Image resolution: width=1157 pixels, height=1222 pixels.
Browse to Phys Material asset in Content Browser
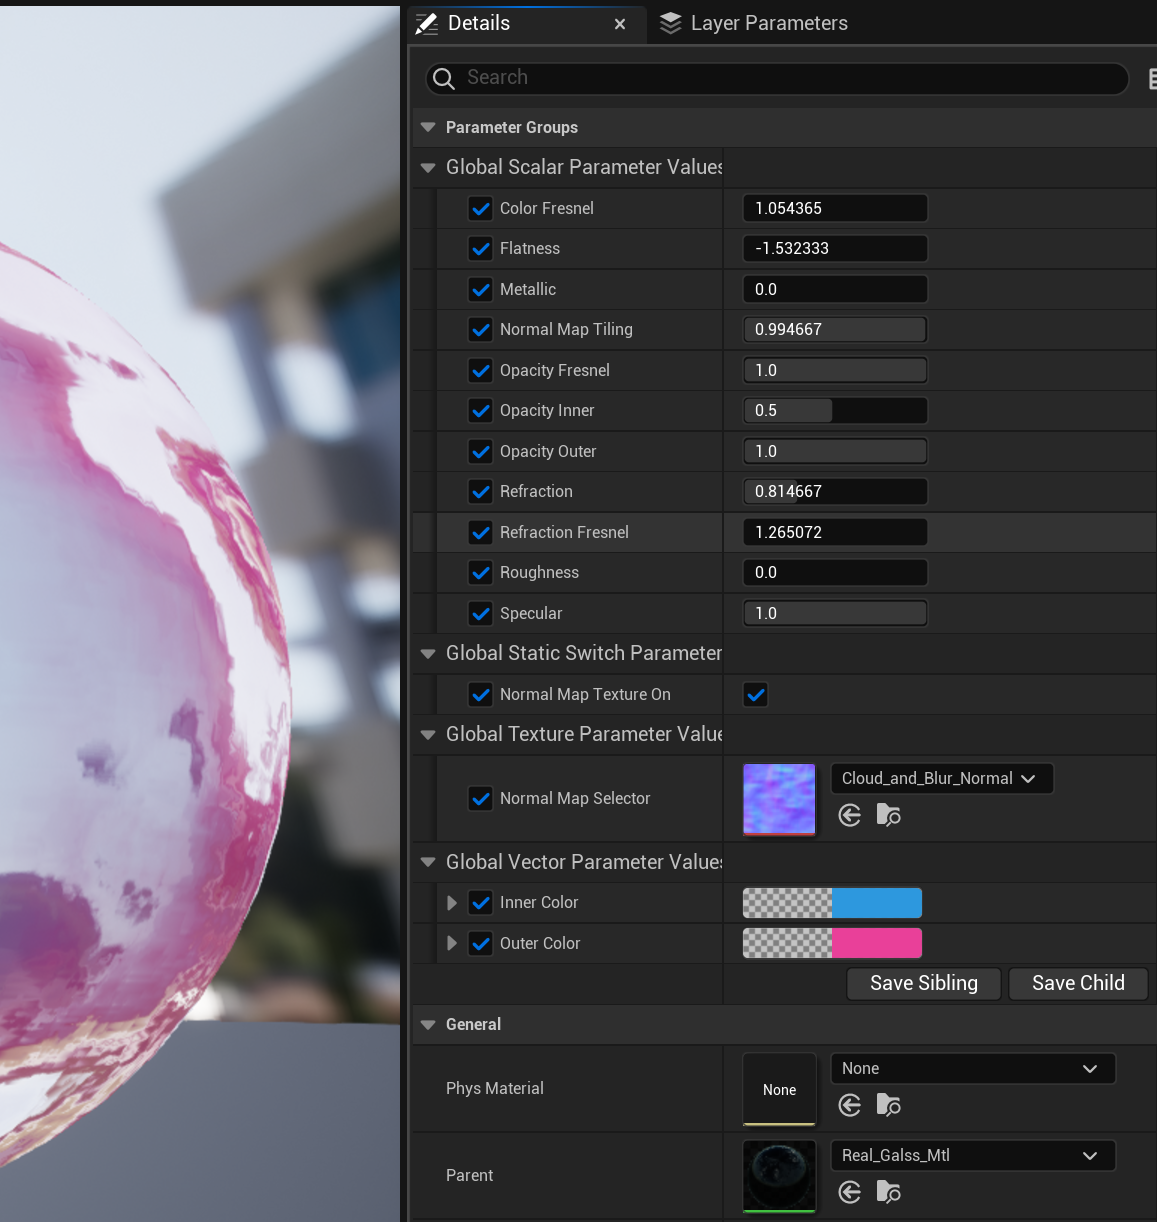point(888,1105)
